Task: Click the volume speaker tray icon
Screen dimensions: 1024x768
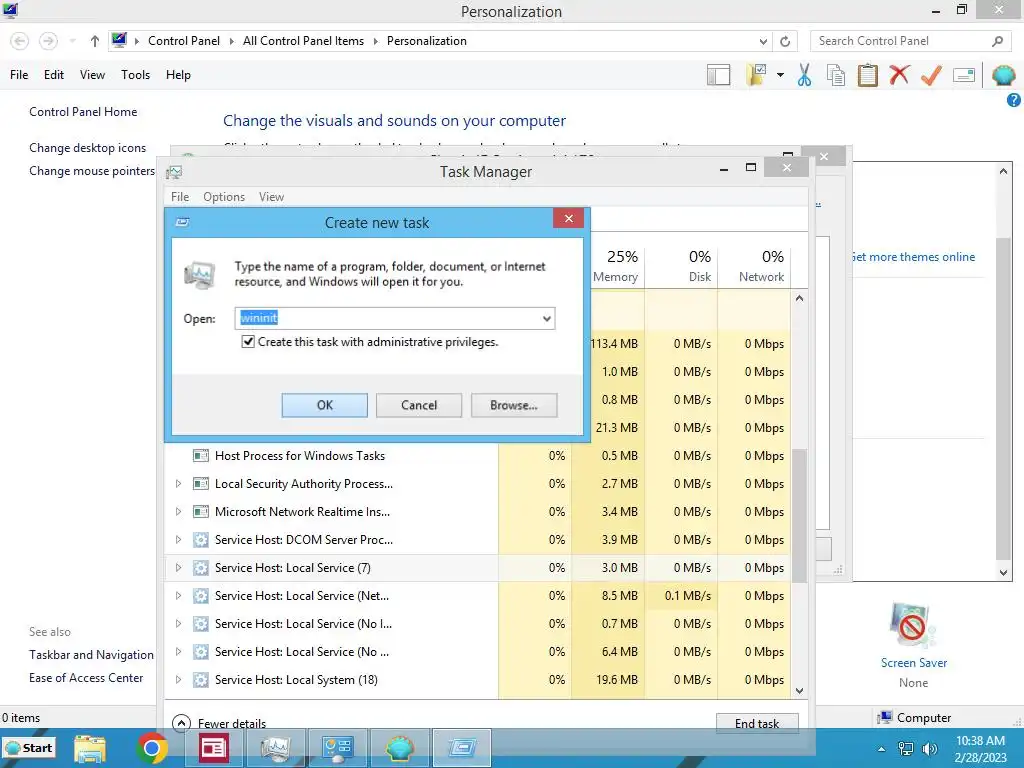Action: point(930,748)
